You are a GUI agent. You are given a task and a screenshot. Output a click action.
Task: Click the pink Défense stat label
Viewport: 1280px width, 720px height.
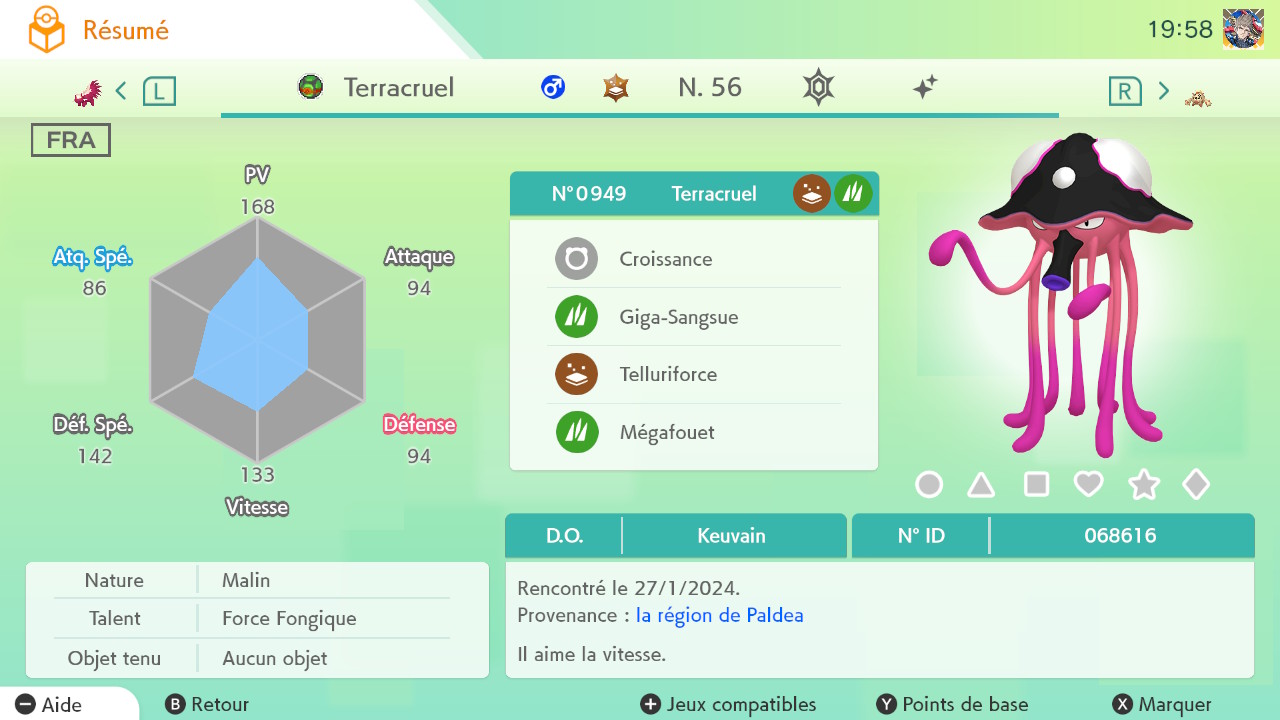[420, 425]
